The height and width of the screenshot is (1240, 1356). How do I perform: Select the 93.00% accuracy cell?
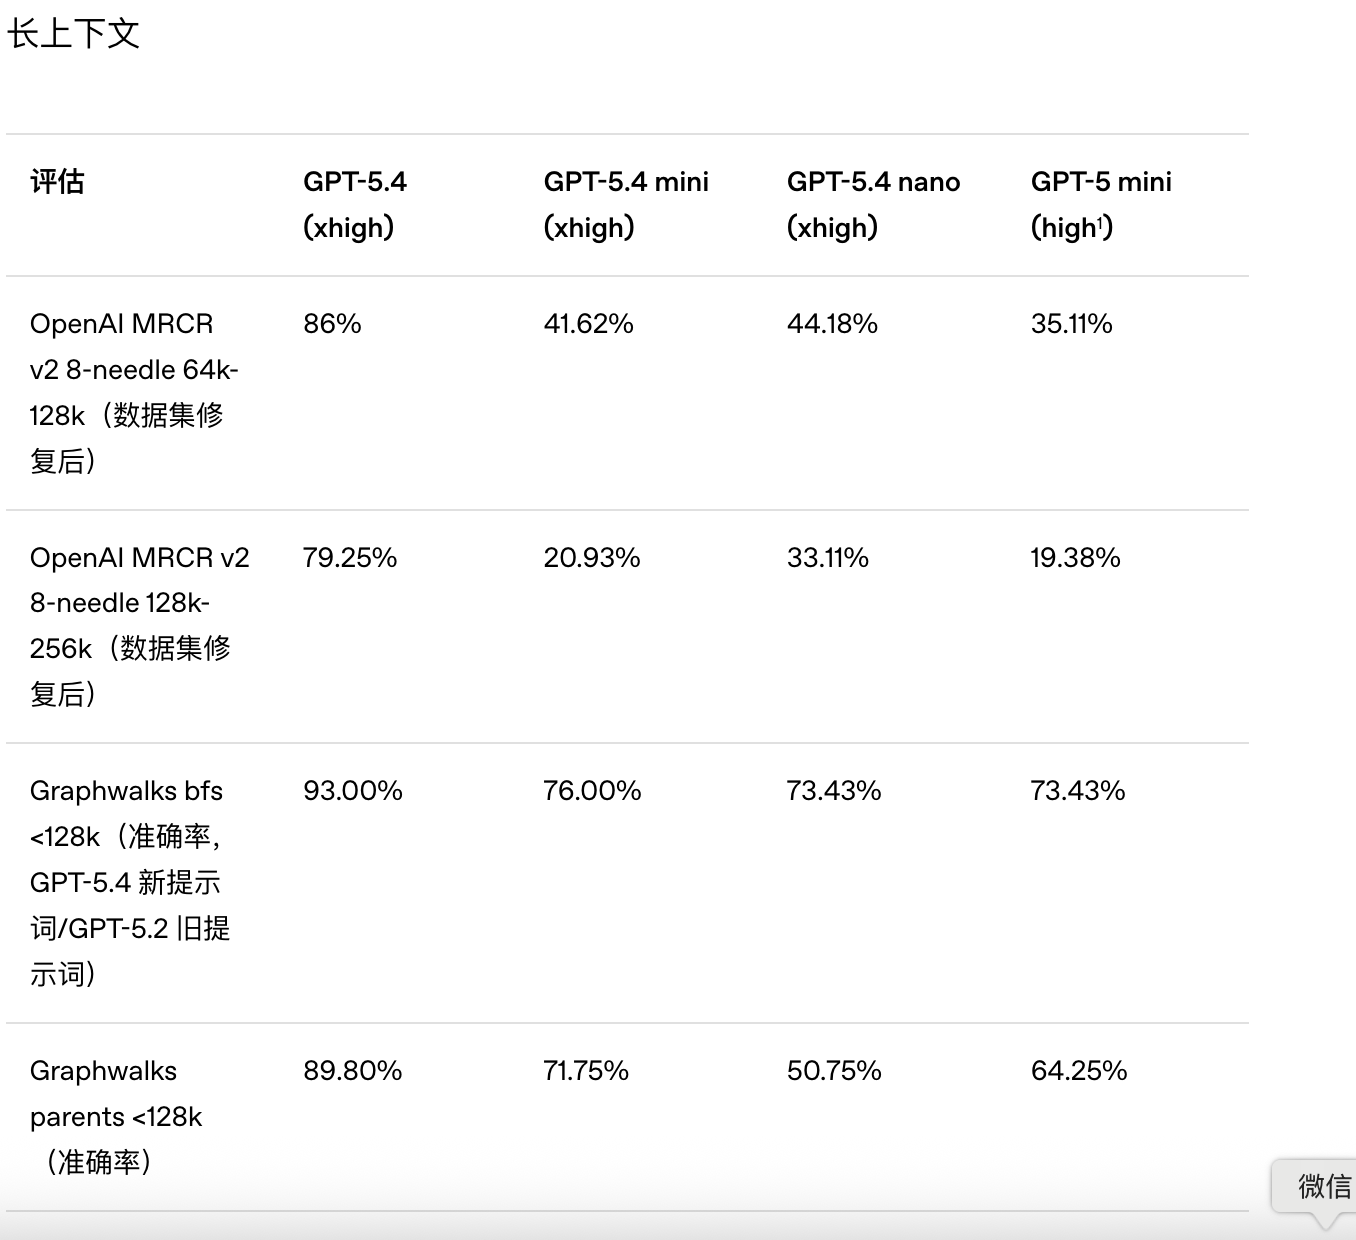pyautogui.click(x=353, y=791)
